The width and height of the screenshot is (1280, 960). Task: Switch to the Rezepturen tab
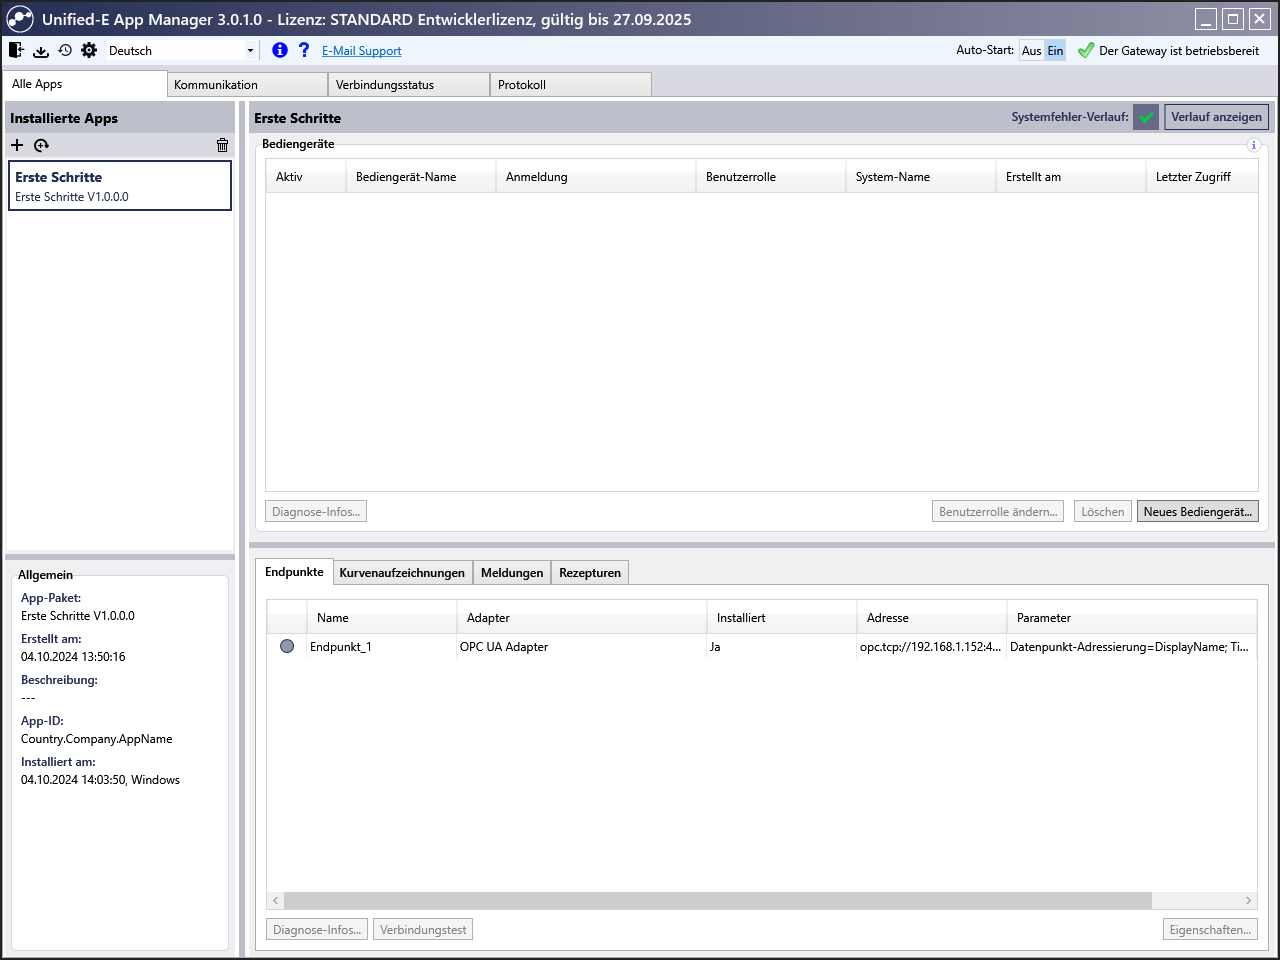590,572
